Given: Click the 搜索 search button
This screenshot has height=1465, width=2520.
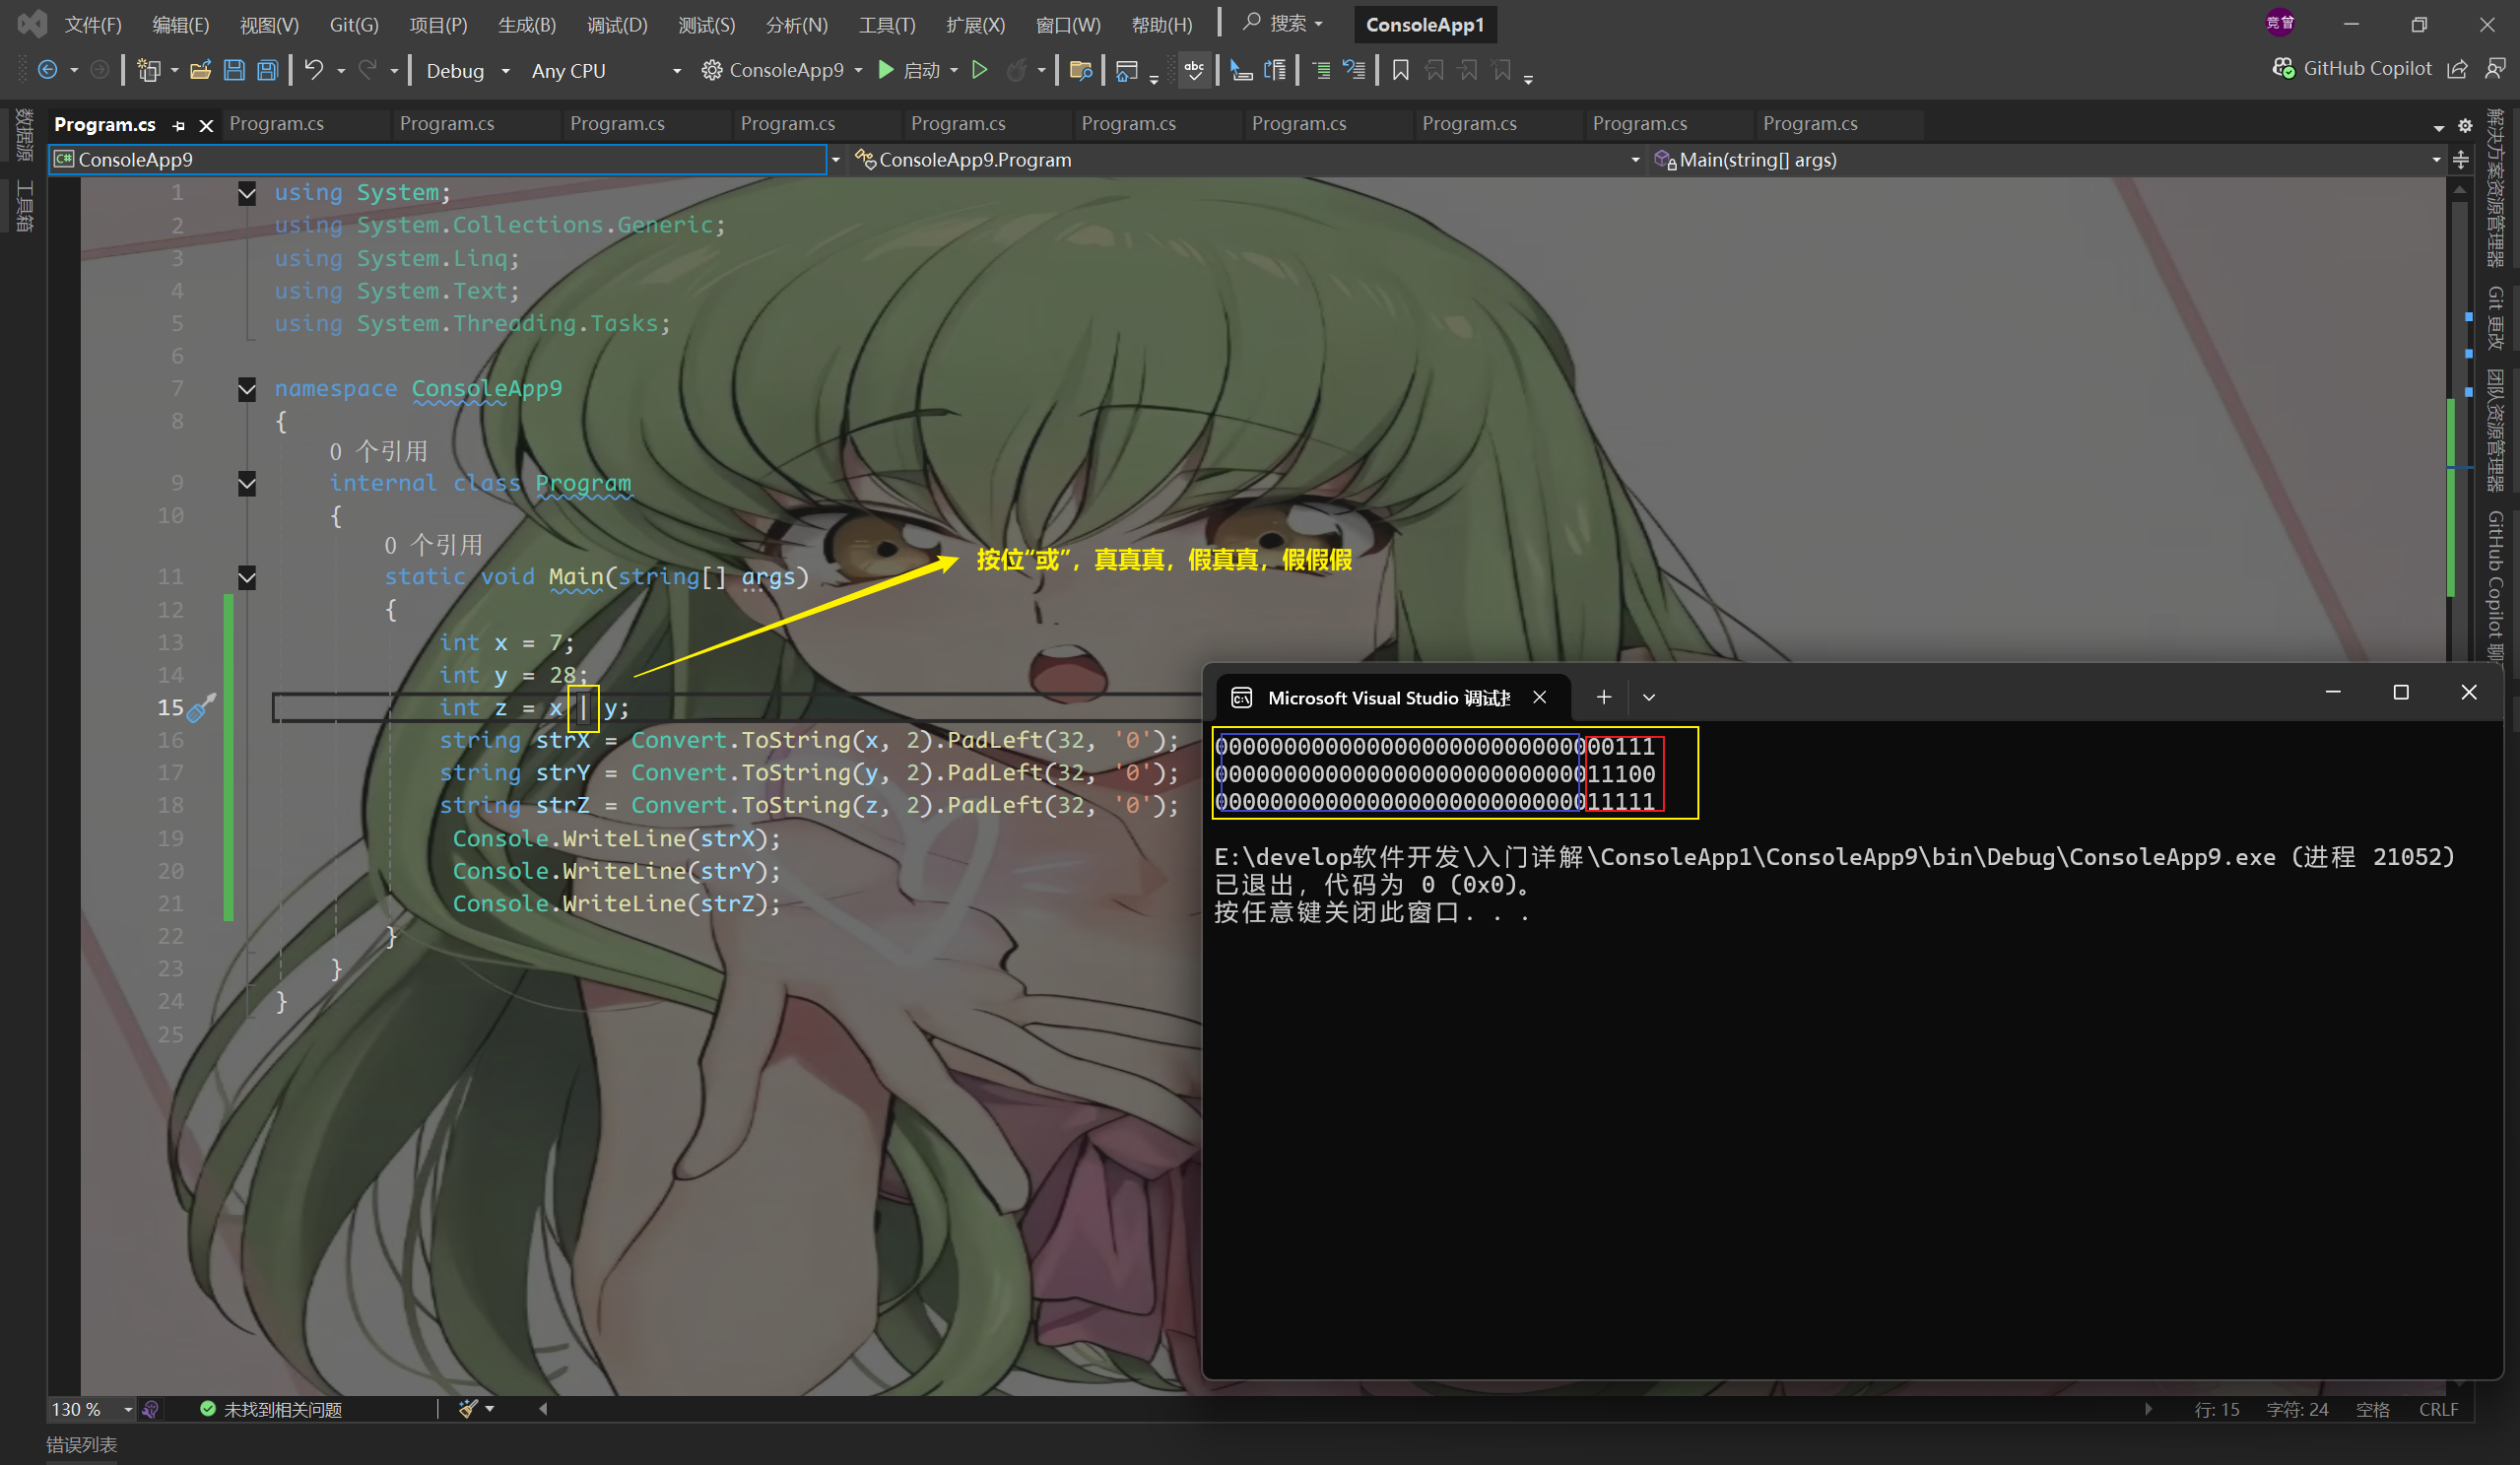Looking at the screenshot, I should [1283, 23].
